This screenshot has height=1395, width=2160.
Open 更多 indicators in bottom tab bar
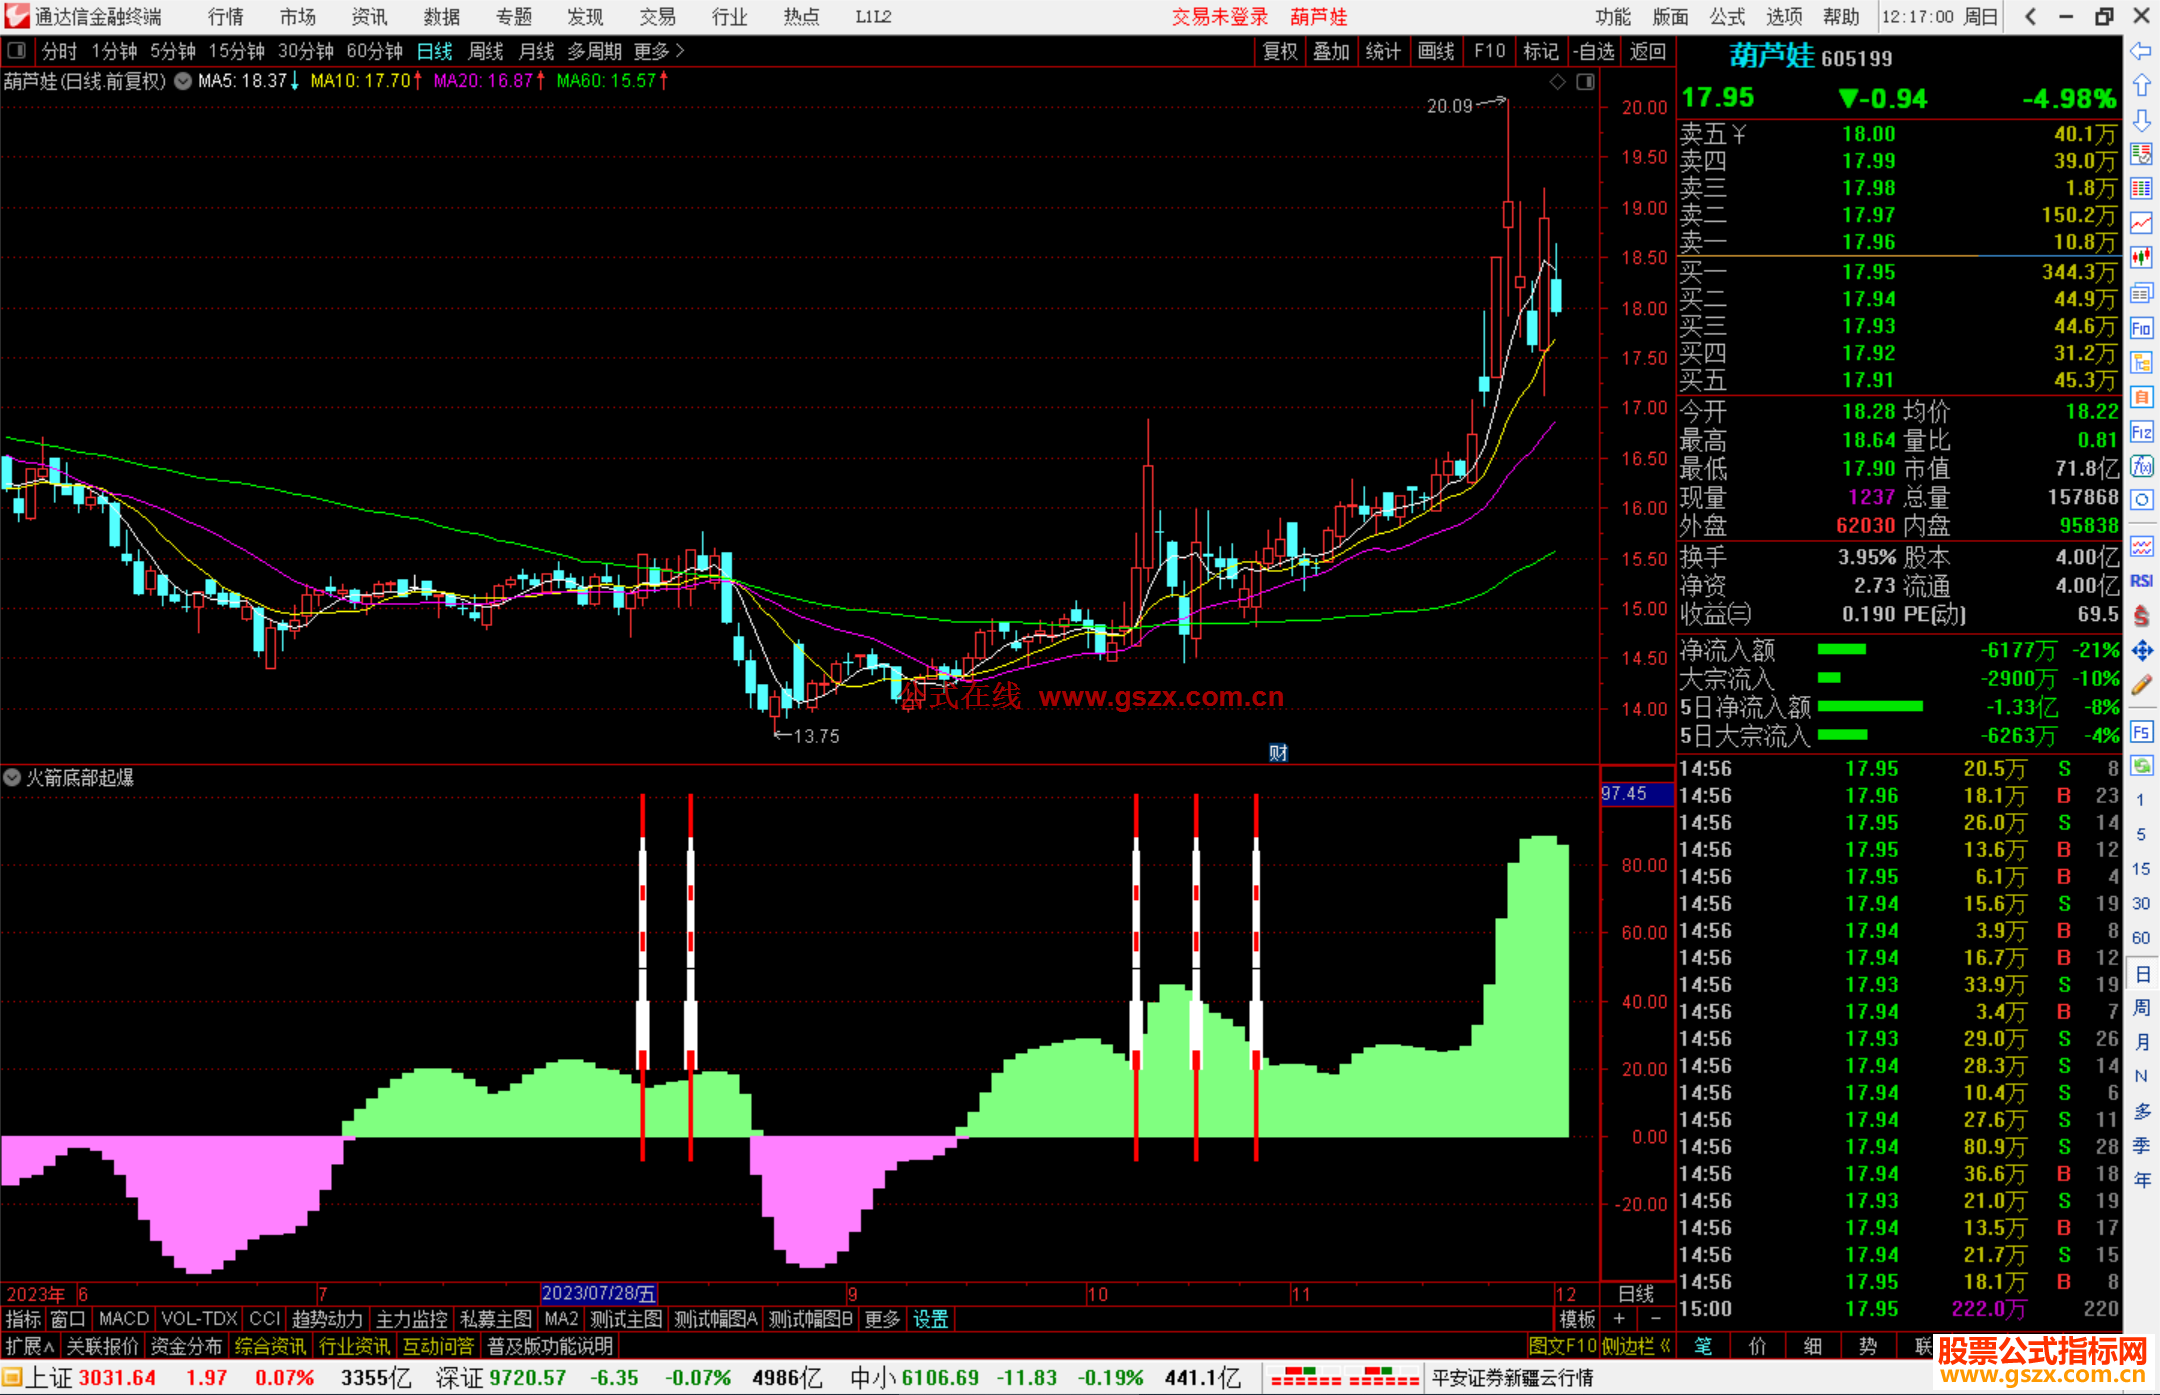[x=882, y=1319]
